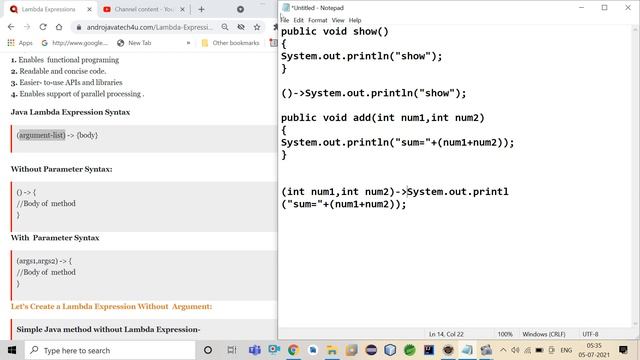Open Notepad Edit menu
Viewport: 640px width, 360px height.
point(298,20)
